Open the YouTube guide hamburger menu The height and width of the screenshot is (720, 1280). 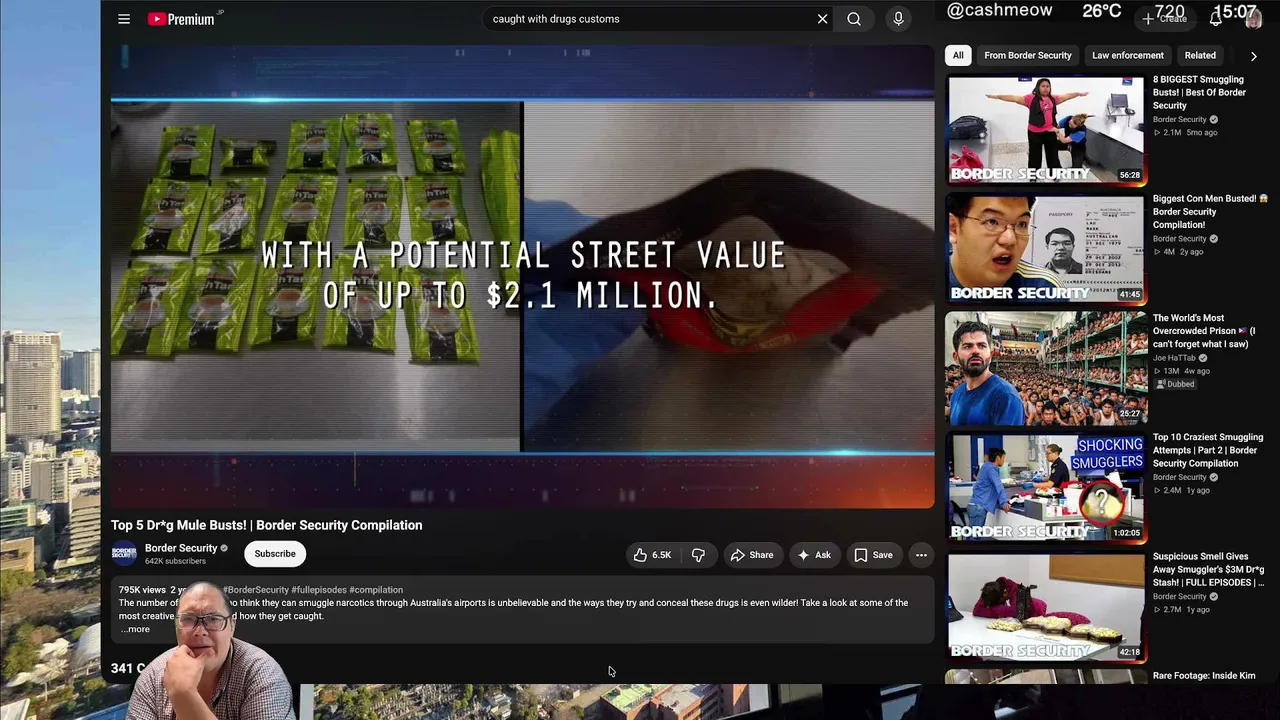(124, 19)
